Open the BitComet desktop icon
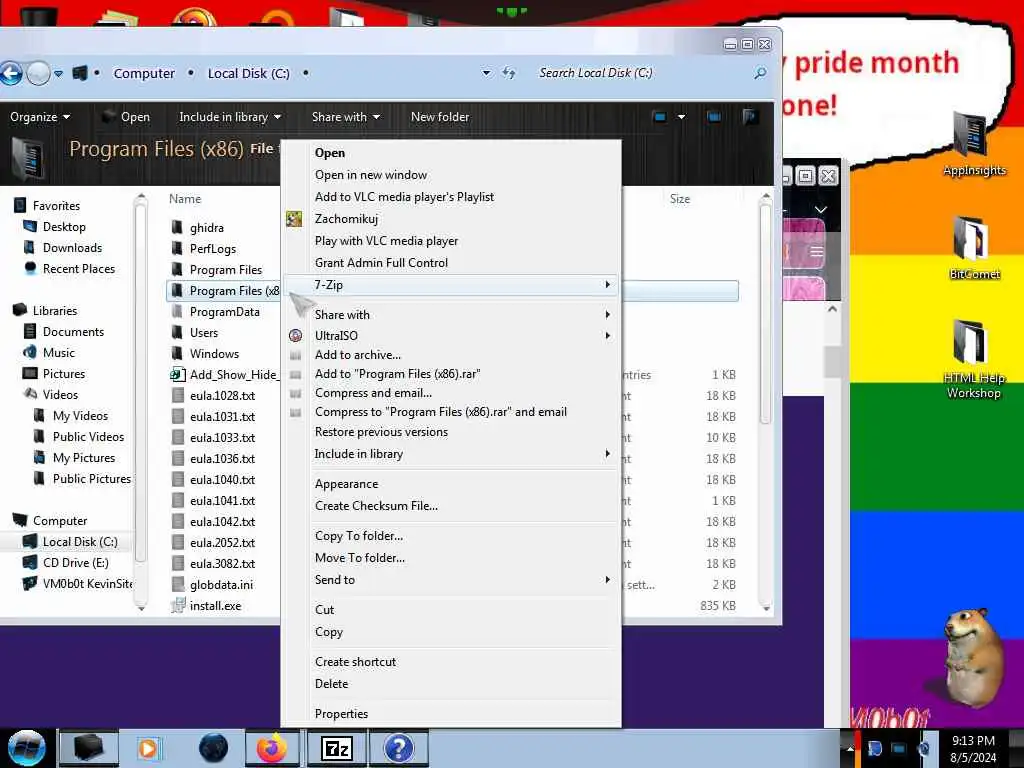 click(973, 248)
